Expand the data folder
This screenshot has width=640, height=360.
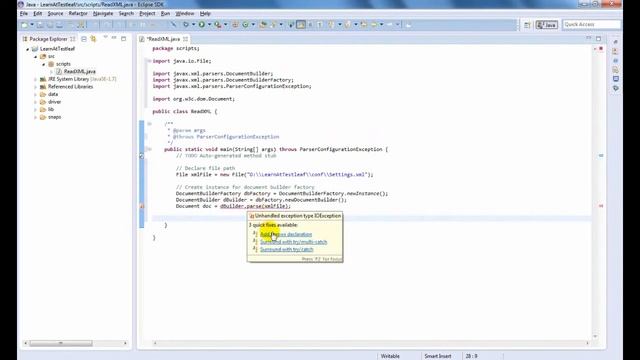pos(36,94)
